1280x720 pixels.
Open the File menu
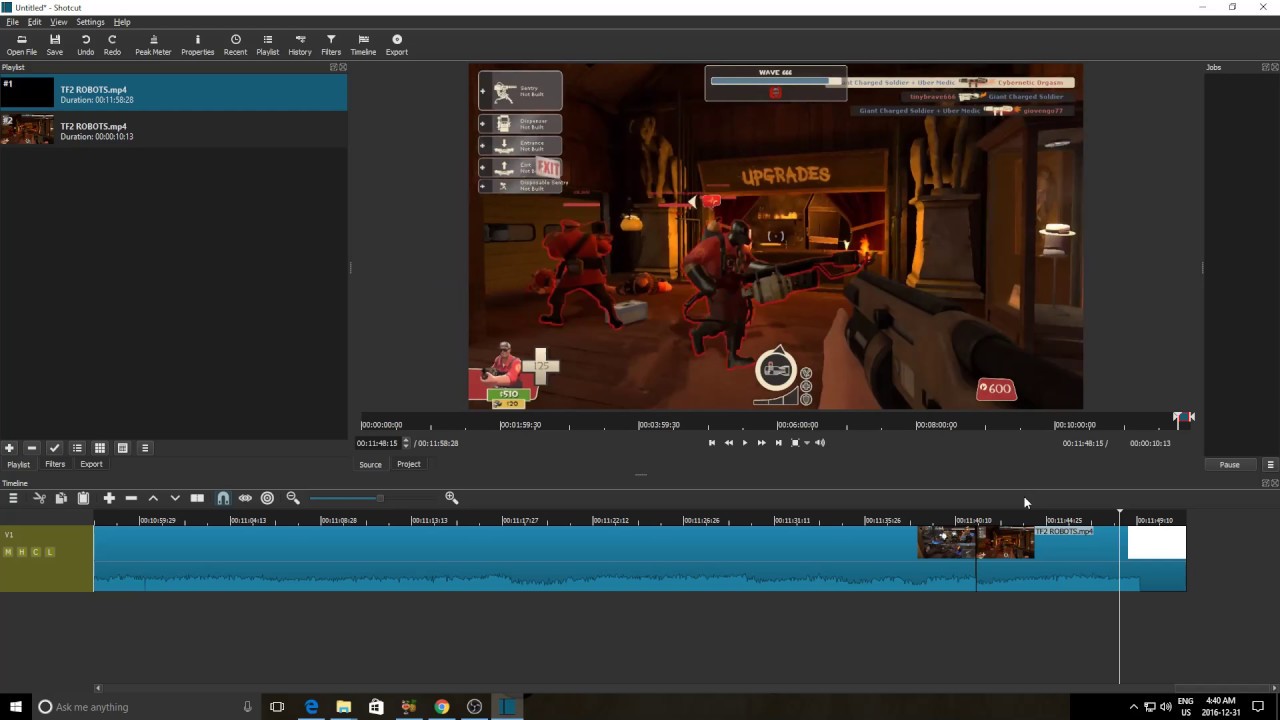[x=13, y=22]
